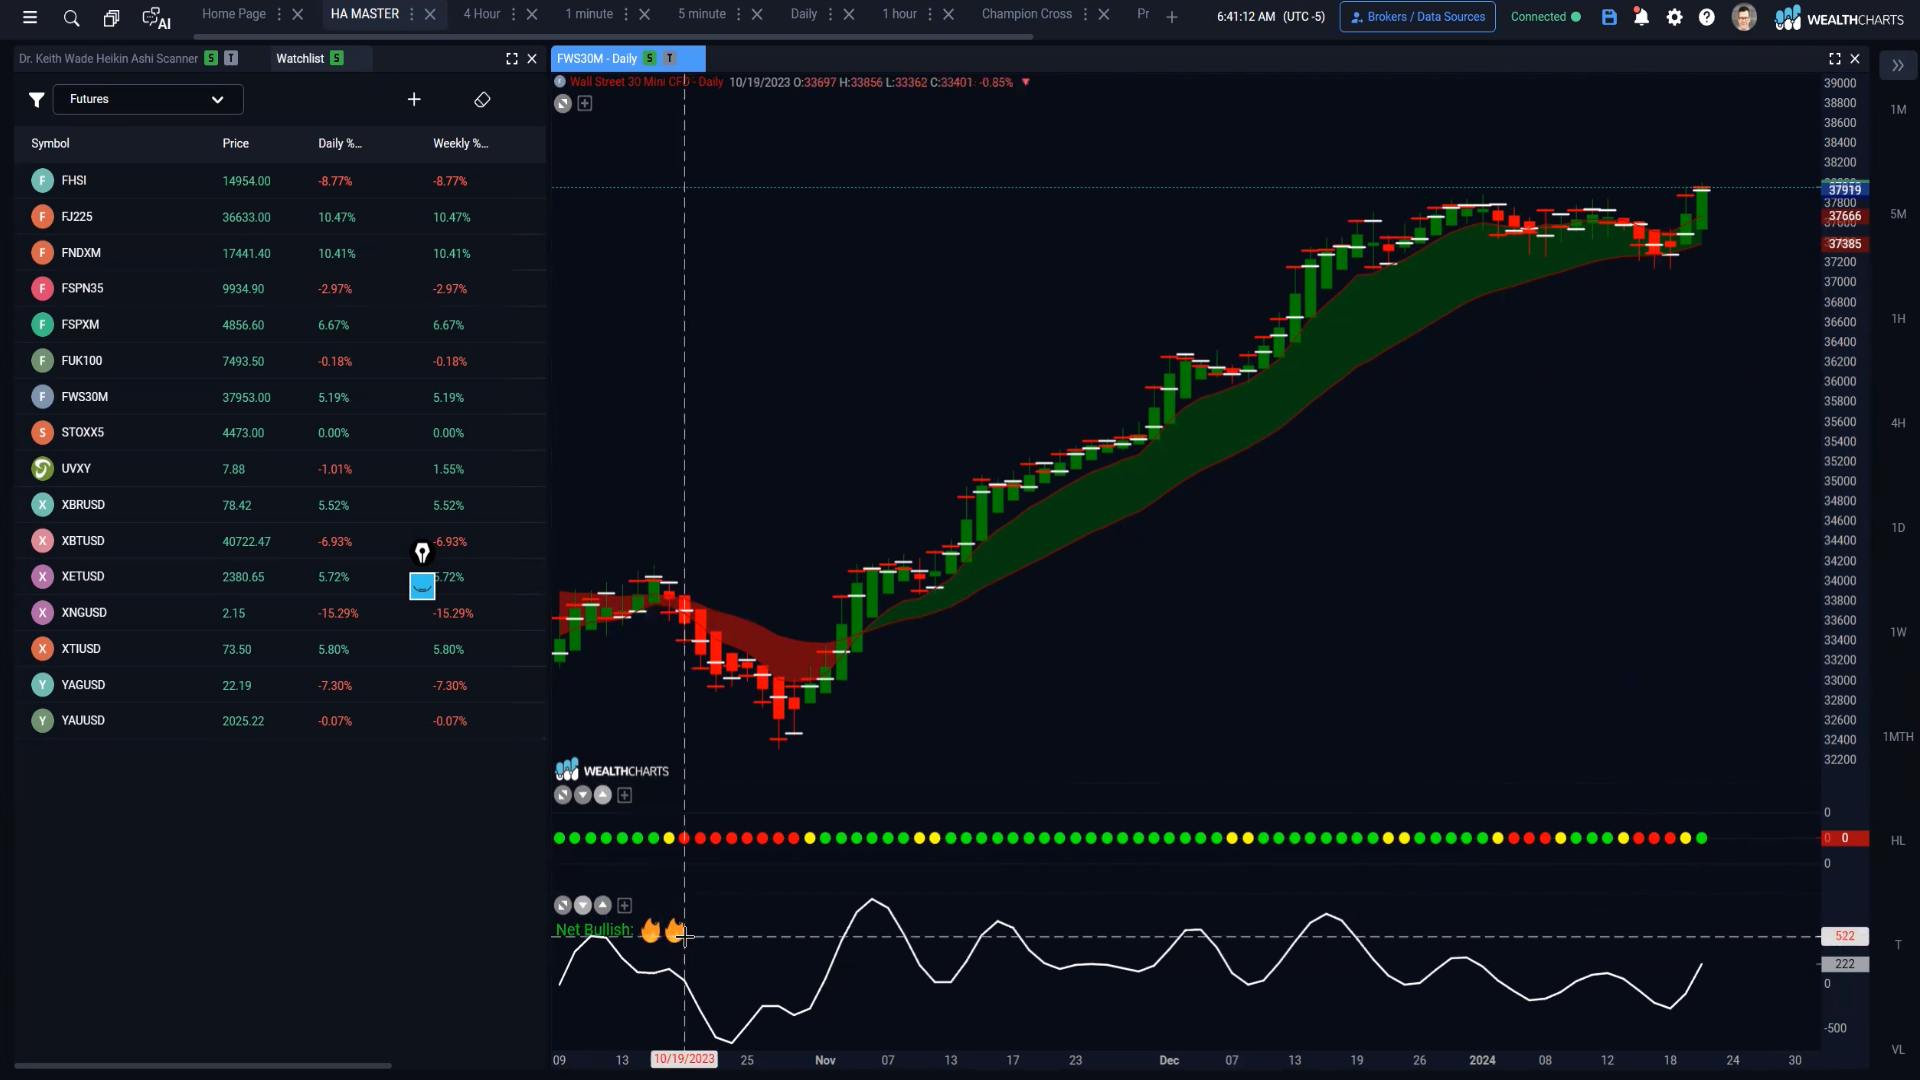
Task: Click the S badge on FWS30M chart tab
Action: click(x=650, y=58)
